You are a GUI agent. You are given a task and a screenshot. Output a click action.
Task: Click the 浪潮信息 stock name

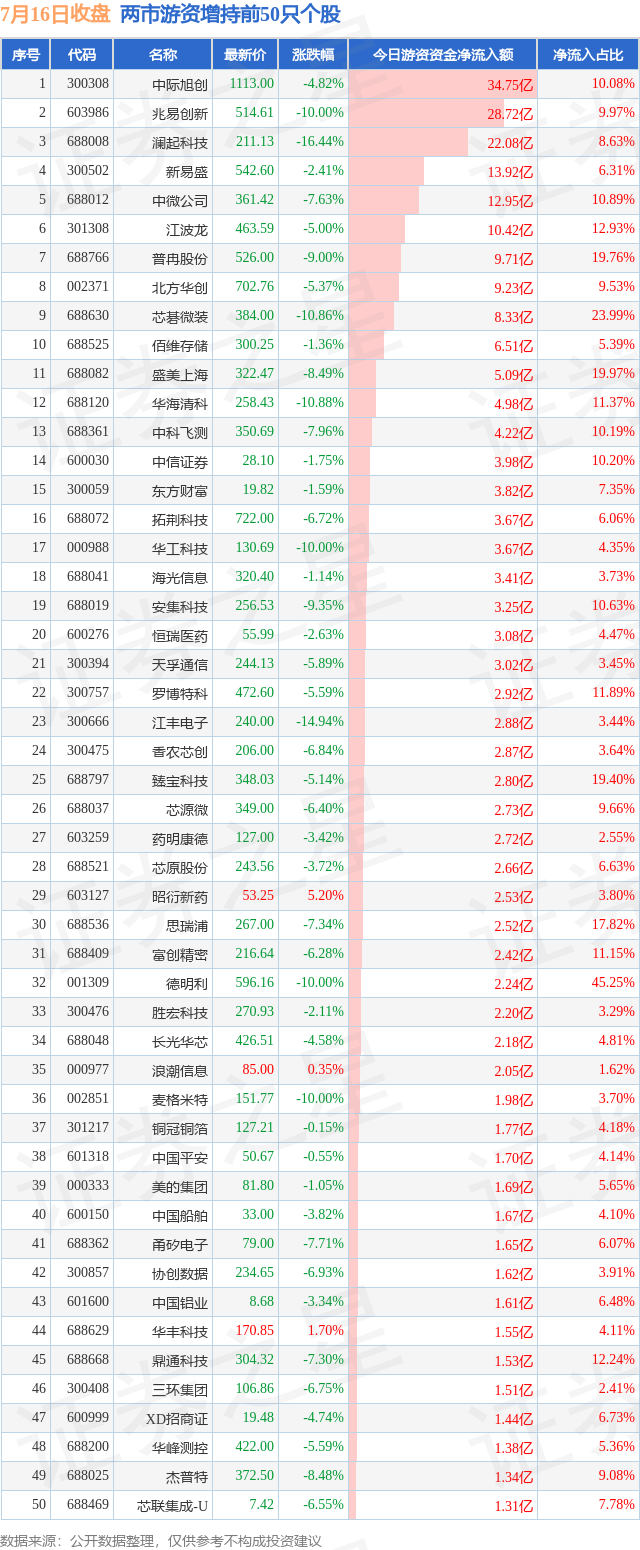click(x=180, y=1070)
